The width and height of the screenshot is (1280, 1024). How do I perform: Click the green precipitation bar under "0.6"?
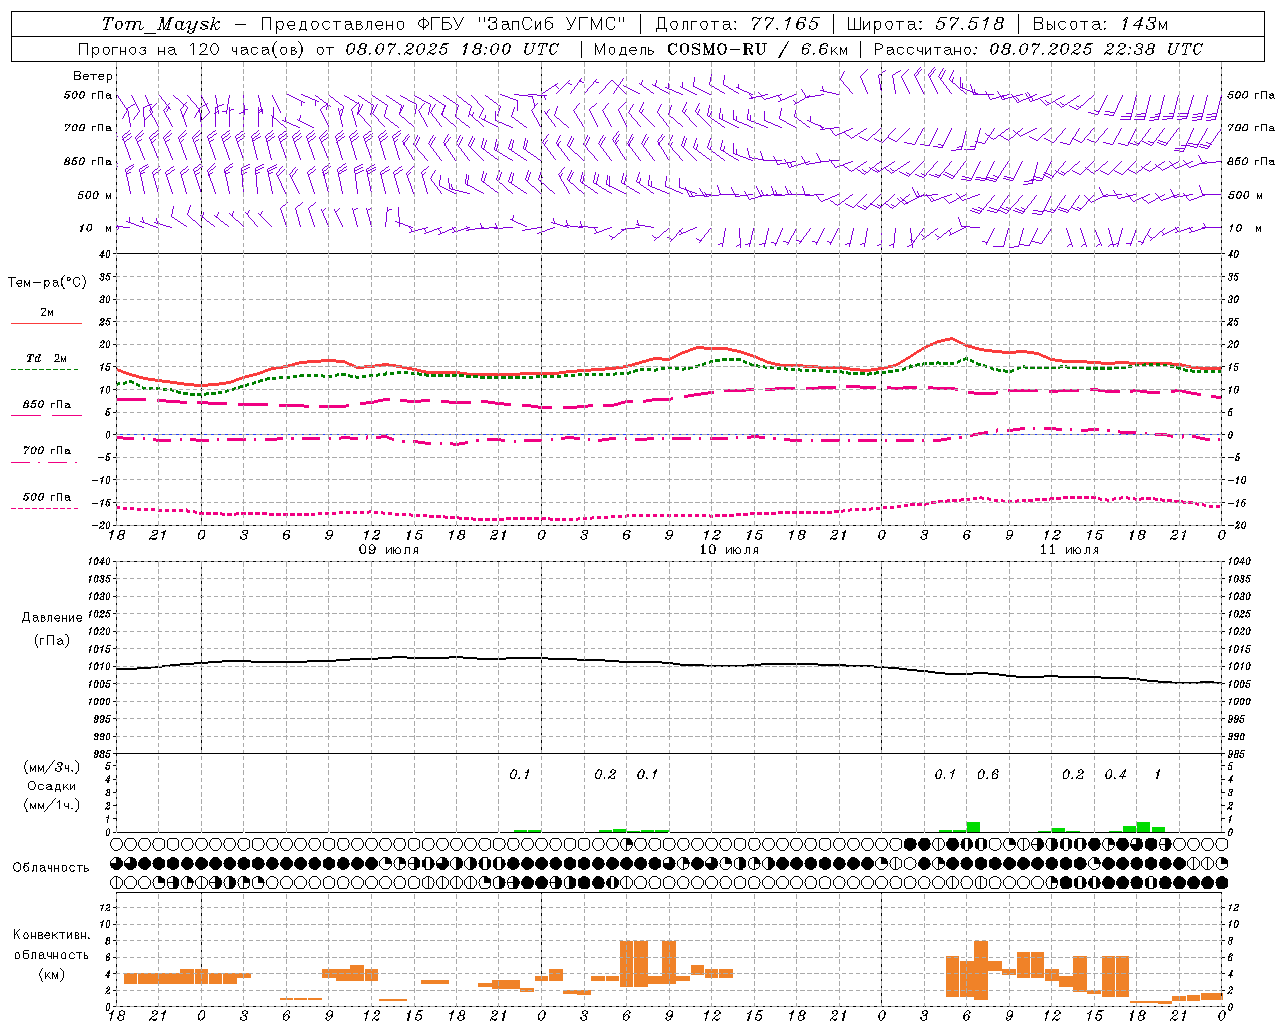coord(973,827)
